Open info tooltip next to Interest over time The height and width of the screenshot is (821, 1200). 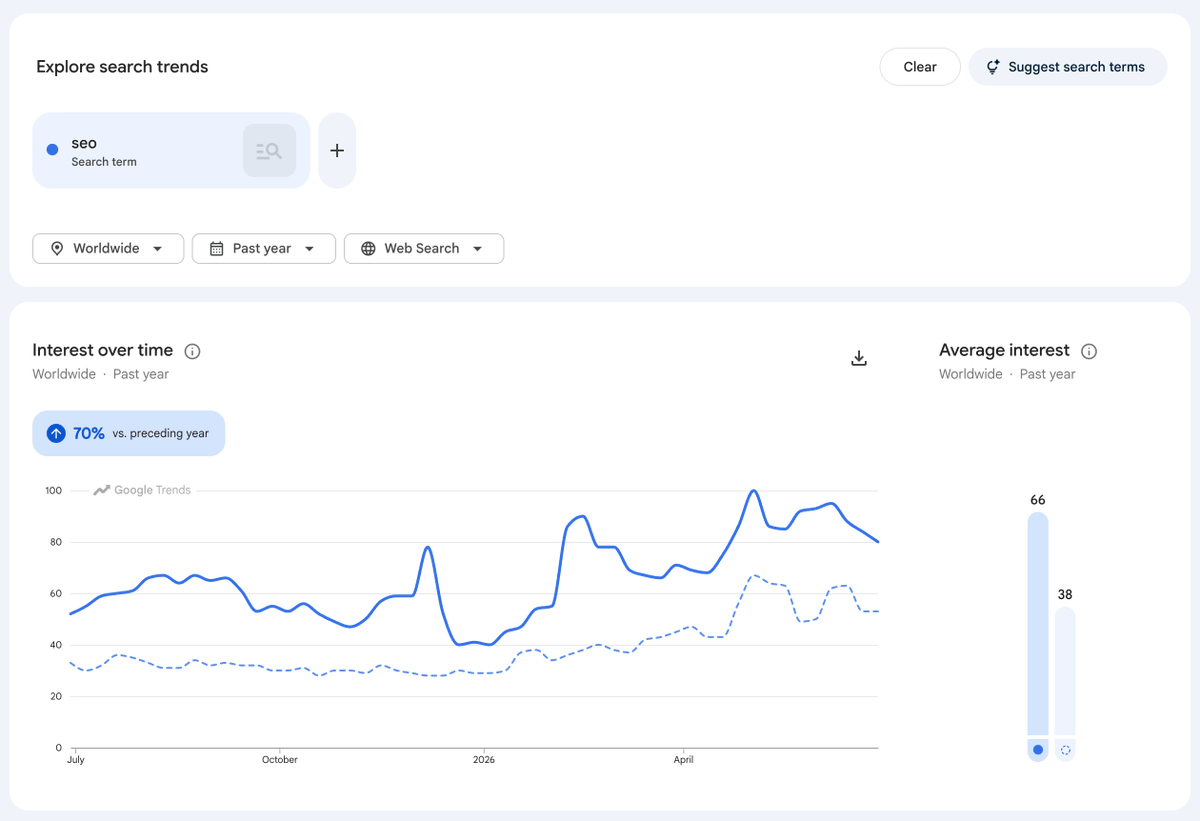click(193, 351)
